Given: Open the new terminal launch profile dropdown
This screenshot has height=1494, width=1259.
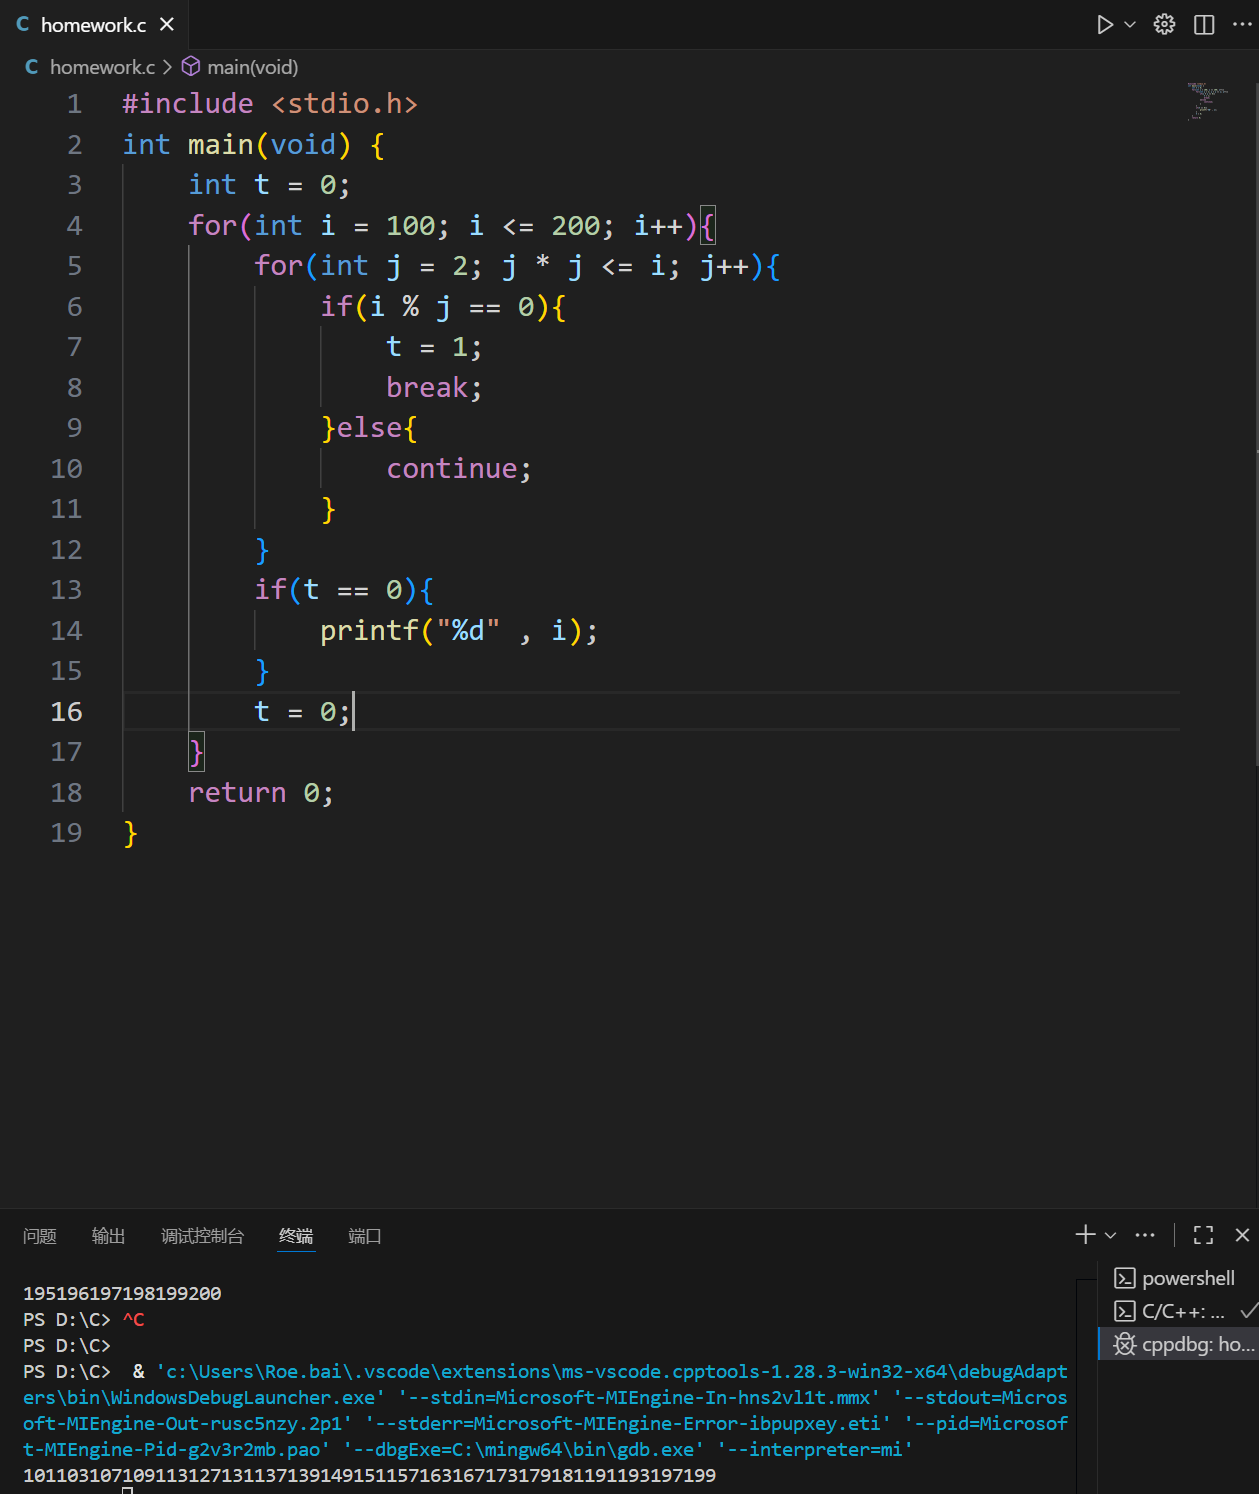Looking at the screenshot, I should pyautogui.click(x=1110, y=1235).
